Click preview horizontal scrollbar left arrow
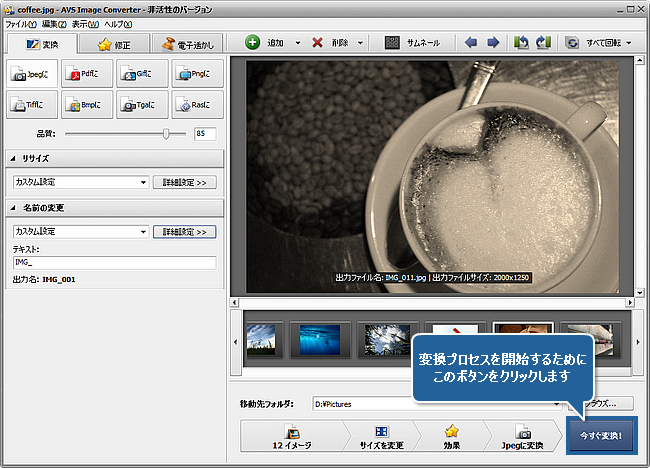650x468 pixels. (x=235, y=303)
